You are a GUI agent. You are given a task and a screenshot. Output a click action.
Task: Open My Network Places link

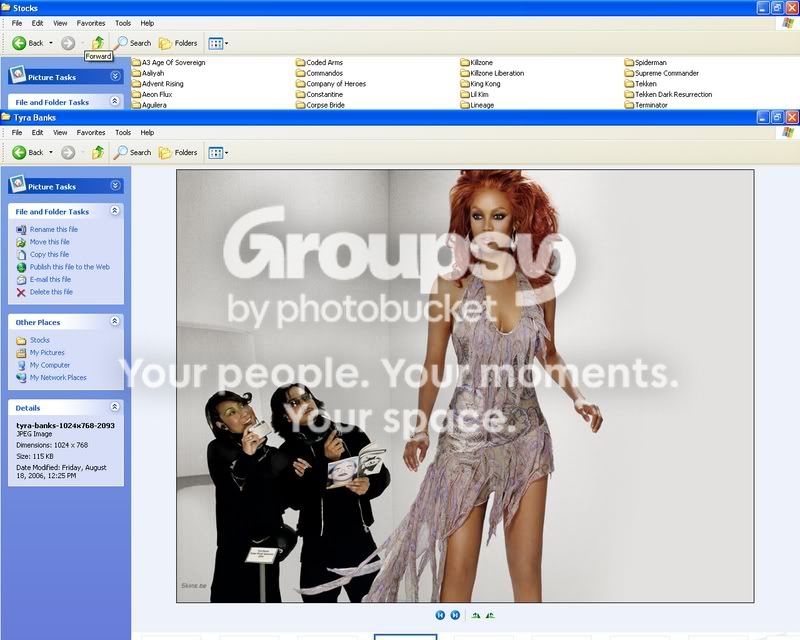(x=58, y=378)
